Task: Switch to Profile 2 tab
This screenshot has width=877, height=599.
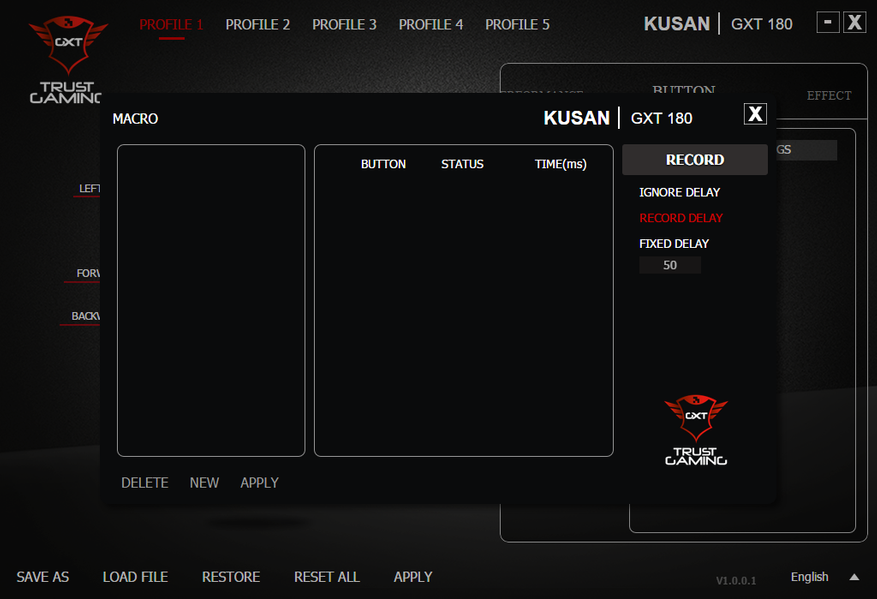Action: [258, 25]
